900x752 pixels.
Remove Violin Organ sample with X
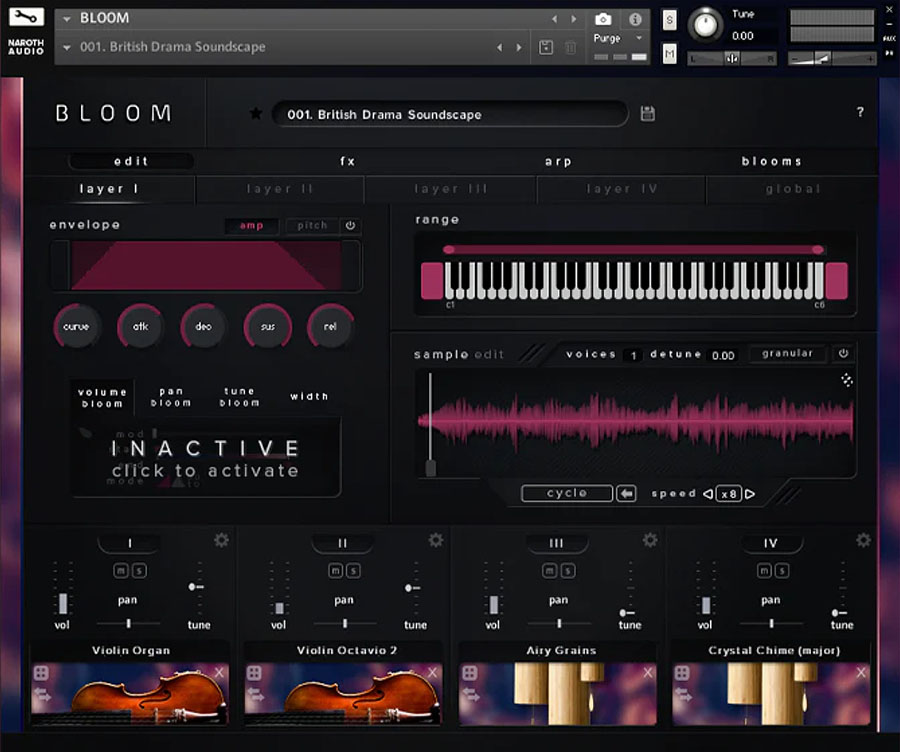pyautogui.click(x=219, y=672)
